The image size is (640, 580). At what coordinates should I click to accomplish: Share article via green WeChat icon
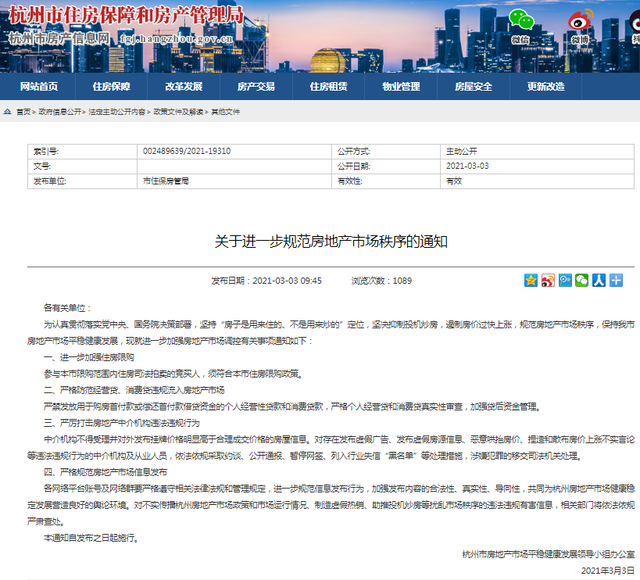point(582,281)
